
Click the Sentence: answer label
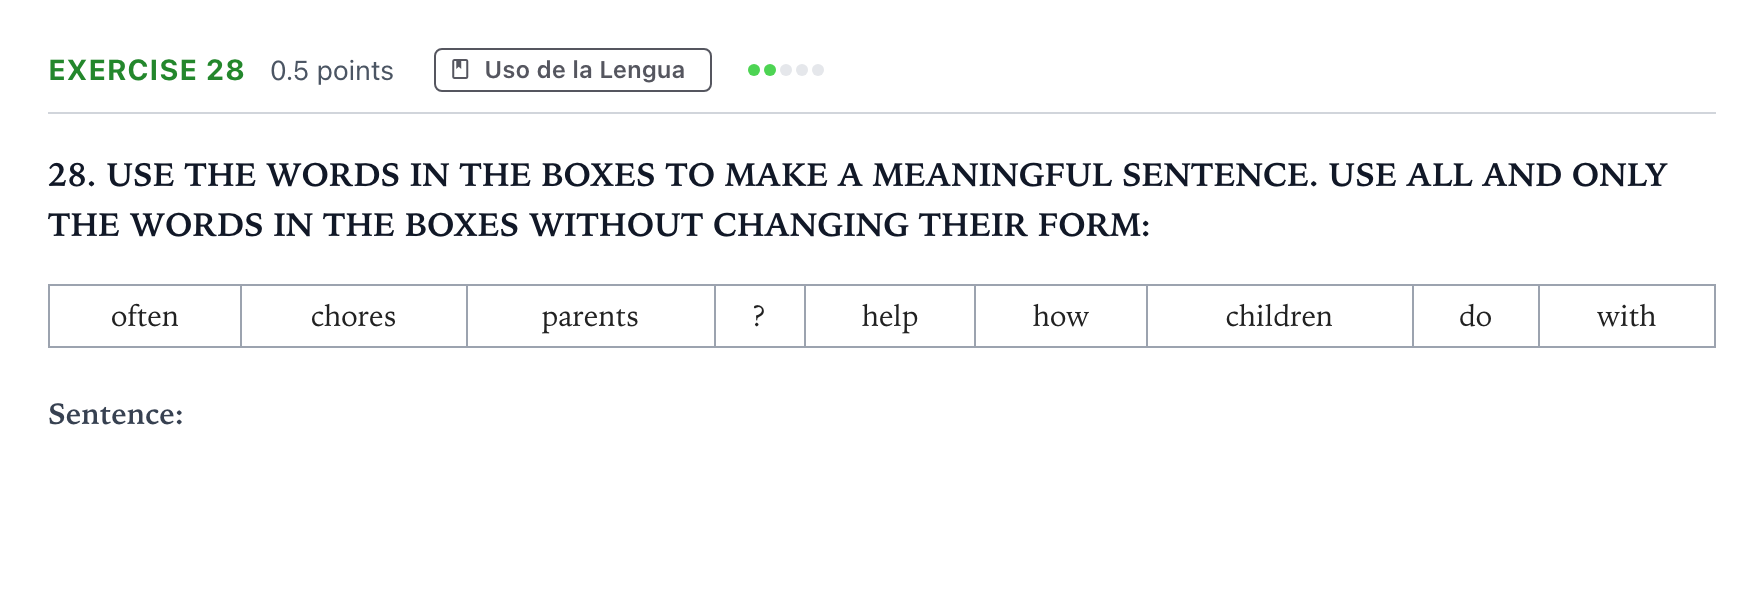116,414
